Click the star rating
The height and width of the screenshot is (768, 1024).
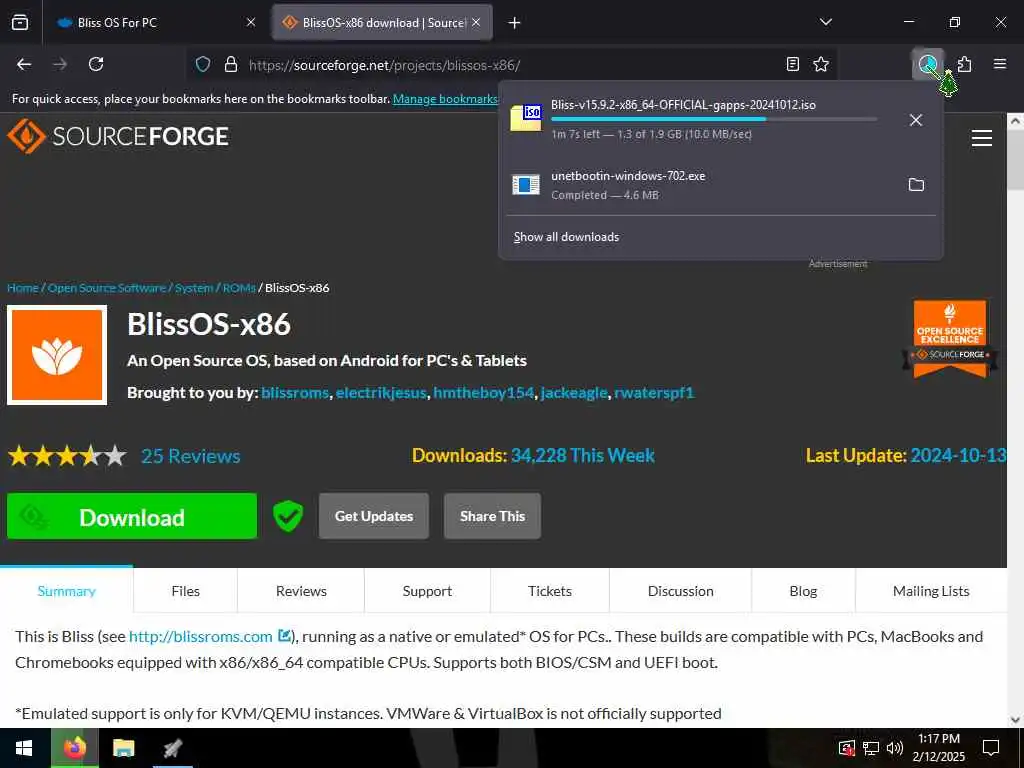pos(67,456)
